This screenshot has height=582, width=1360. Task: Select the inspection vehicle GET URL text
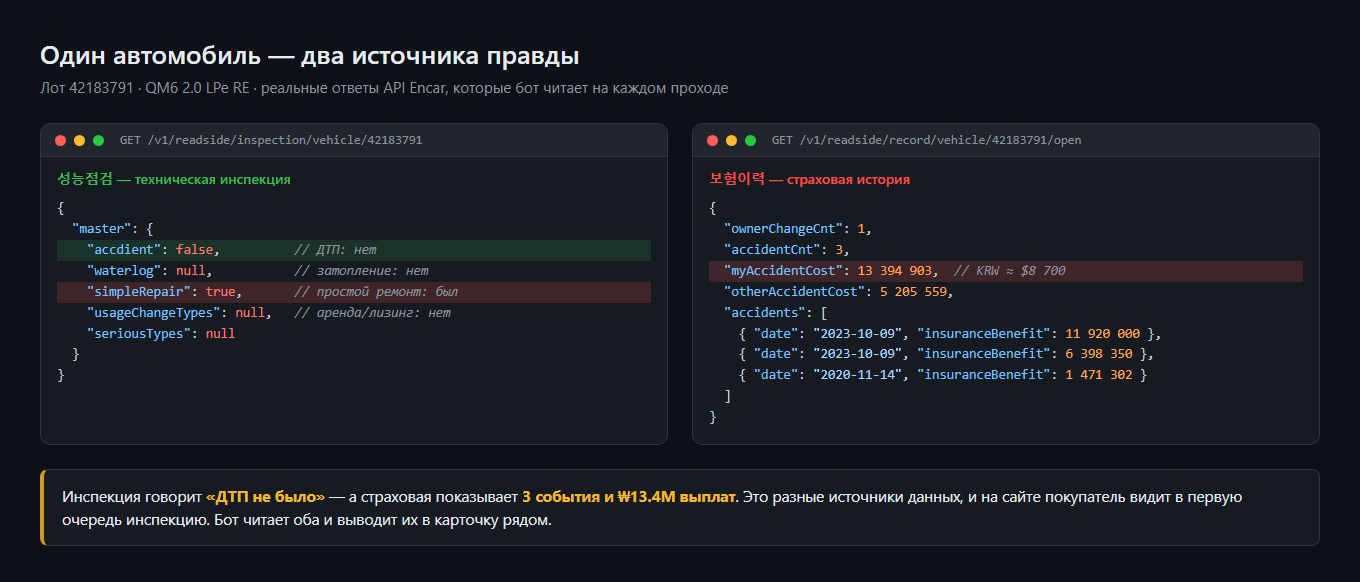[x=271, y=141]
